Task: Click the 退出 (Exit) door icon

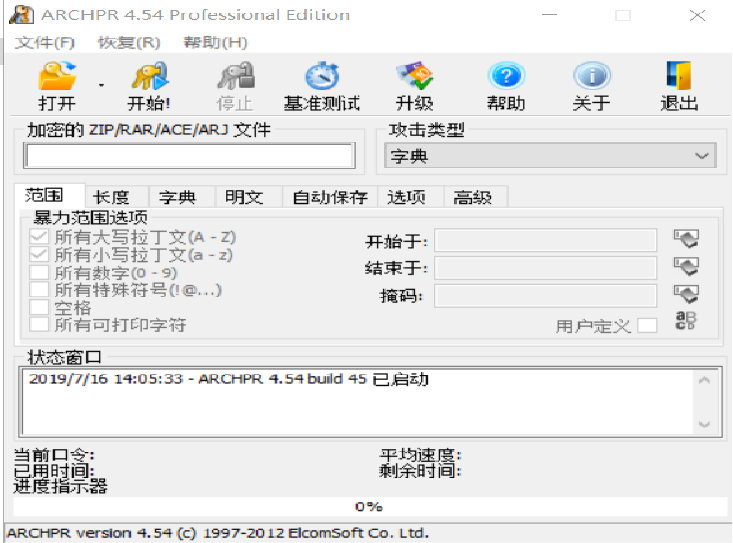Action: pos(679,76)
